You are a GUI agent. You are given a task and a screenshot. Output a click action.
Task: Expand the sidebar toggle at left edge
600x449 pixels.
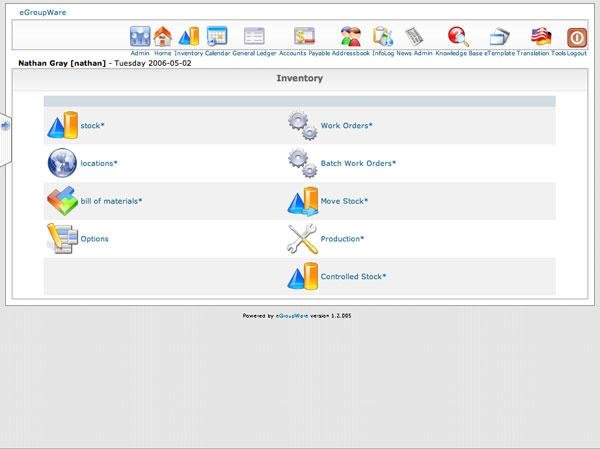point(5,126)
